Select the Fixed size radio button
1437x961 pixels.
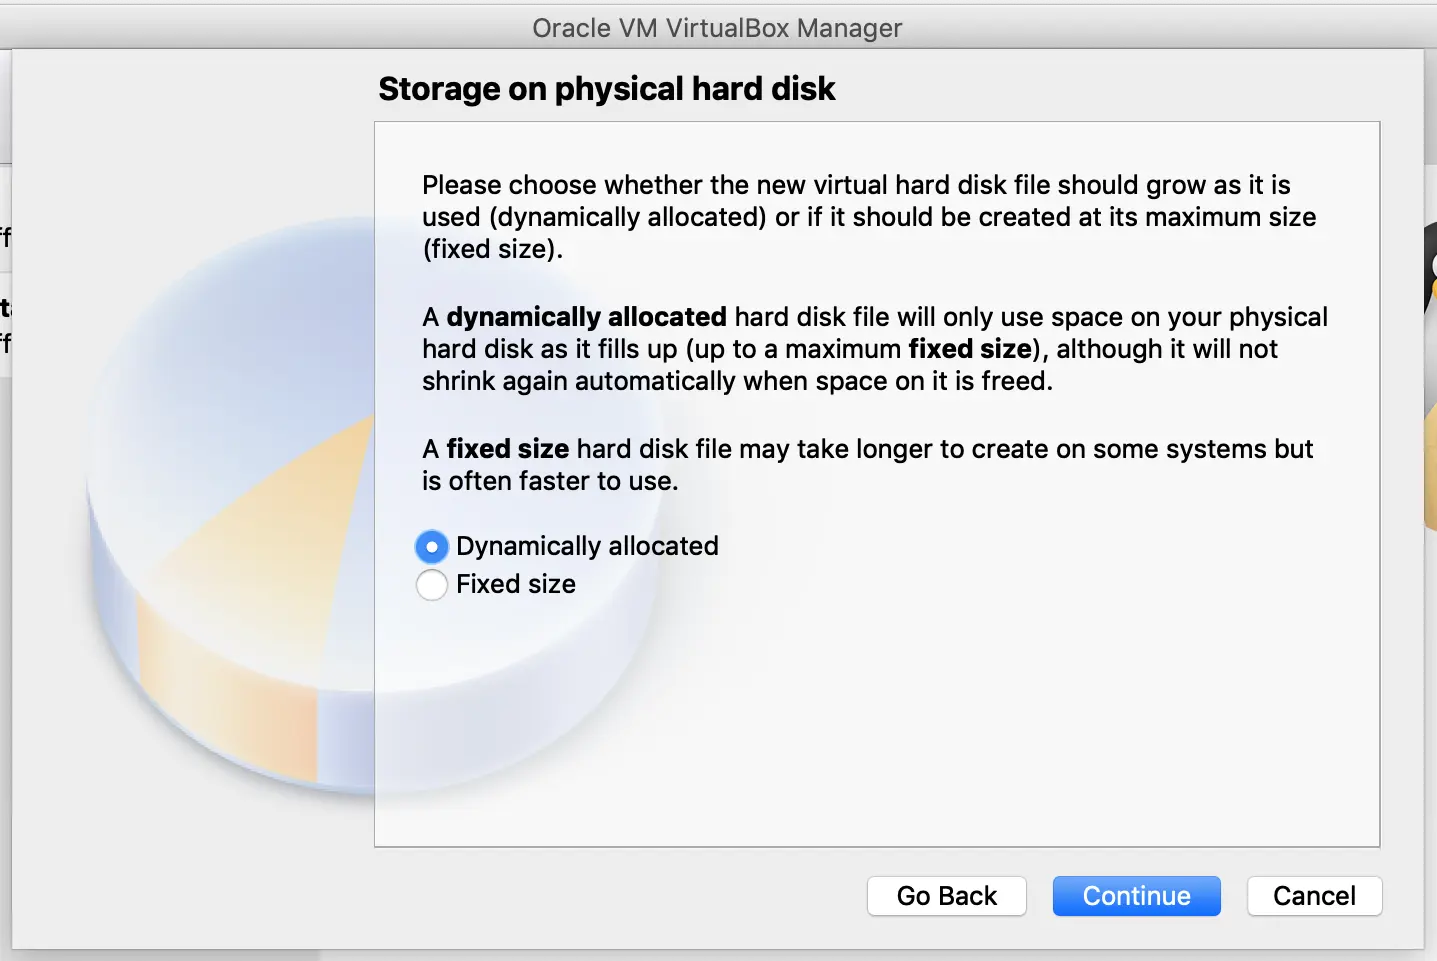(x=431, y=585)
